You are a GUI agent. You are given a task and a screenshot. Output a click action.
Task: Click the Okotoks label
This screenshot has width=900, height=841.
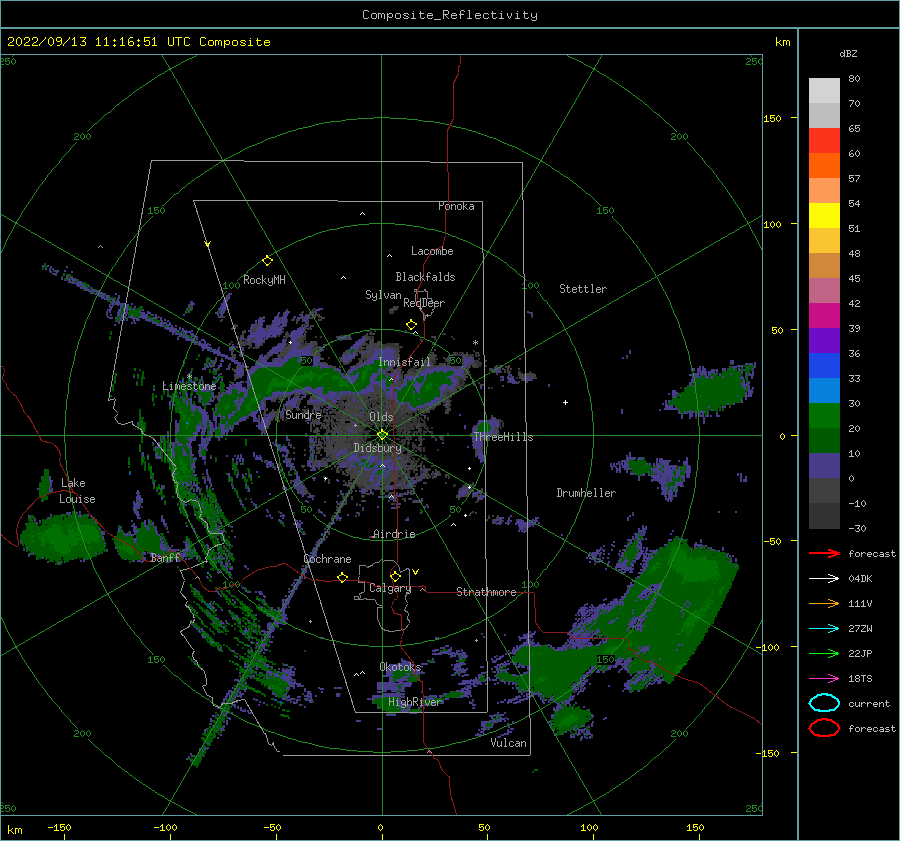pyautogui.click(x=401, y=667)
